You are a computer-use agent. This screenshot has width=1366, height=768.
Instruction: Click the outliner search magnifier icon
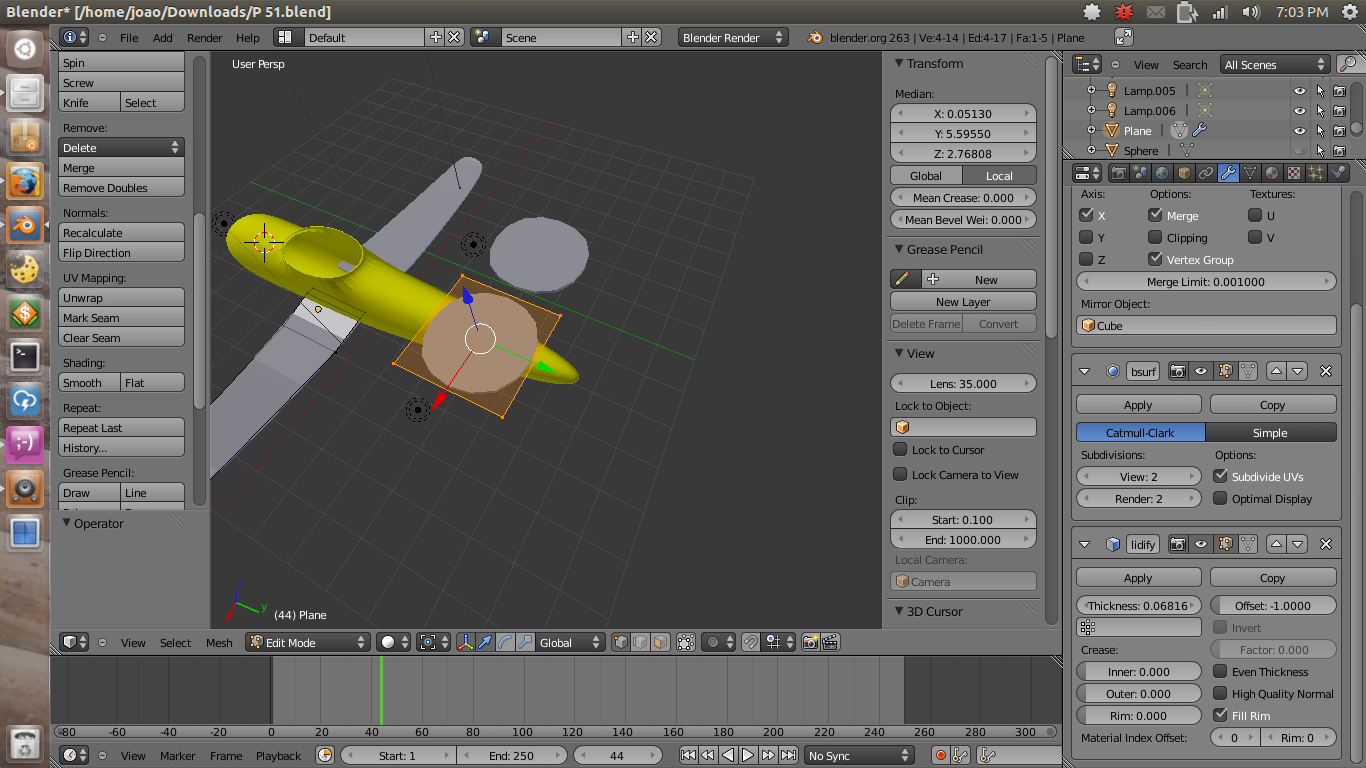(1347, 64)
